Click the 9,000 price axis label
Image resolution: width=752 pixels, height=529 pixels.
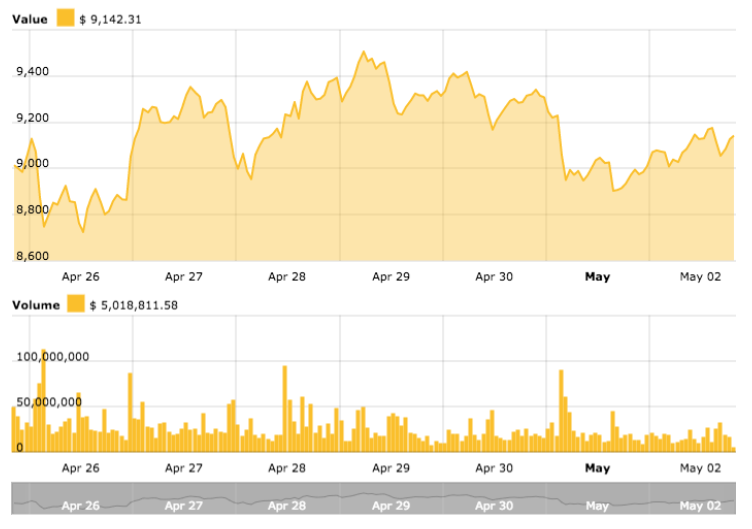click(x=33, y=164)
